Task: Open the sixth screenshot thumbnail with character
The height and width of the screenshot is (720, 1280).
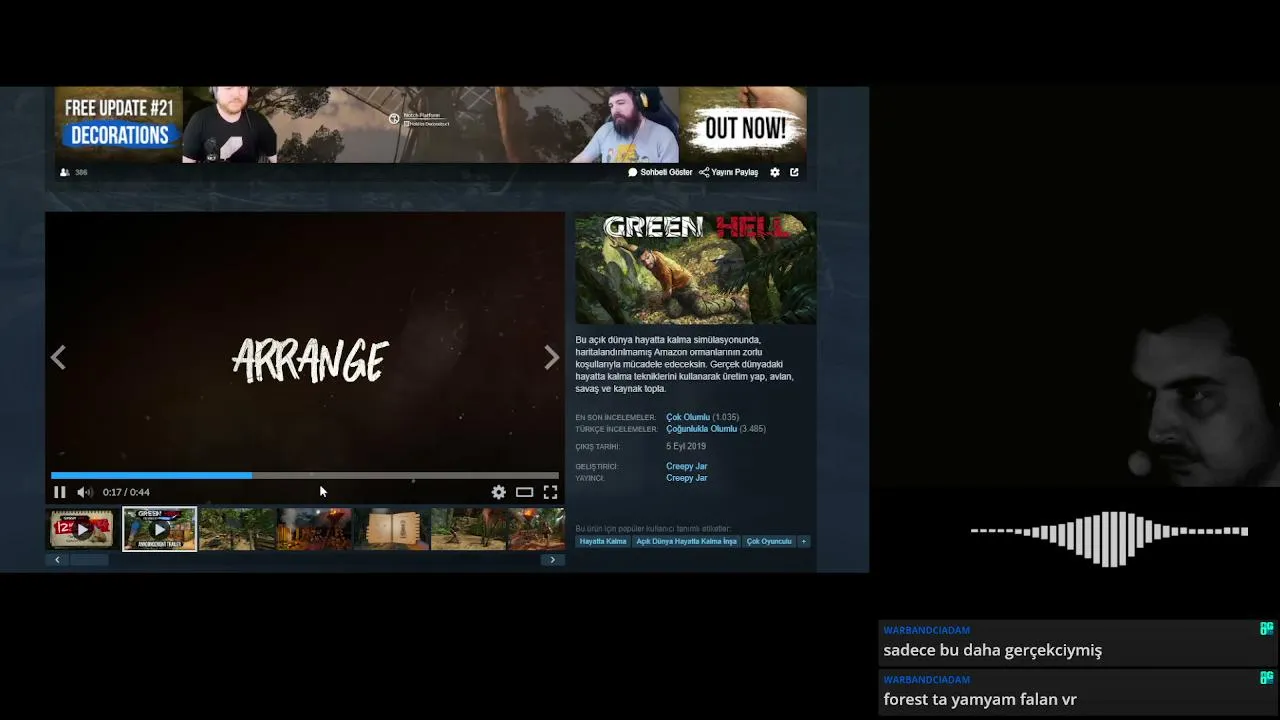Action: point(468,529)
